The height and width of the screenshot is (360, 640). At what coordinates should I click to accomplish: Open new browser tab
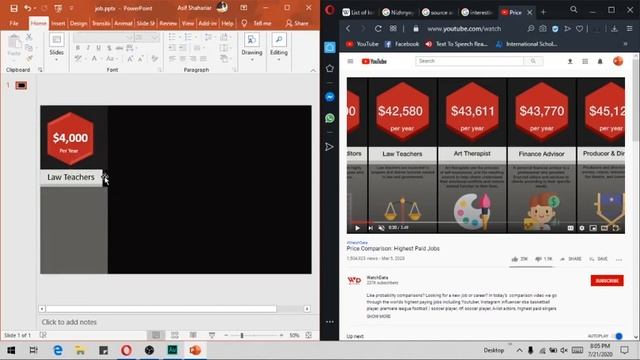(x=543, y=12)
